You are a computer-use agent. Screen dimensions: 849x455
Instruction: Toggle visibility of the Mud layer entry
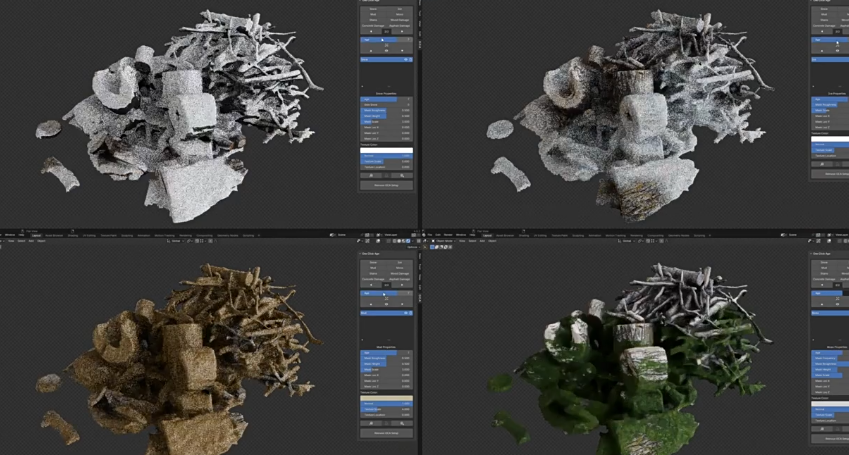[406, 313]
